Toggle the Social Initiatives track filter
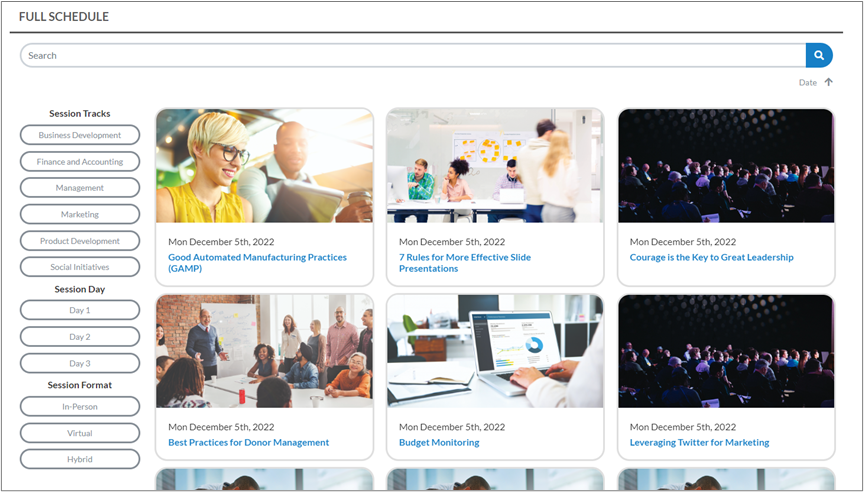 [80, 267]
